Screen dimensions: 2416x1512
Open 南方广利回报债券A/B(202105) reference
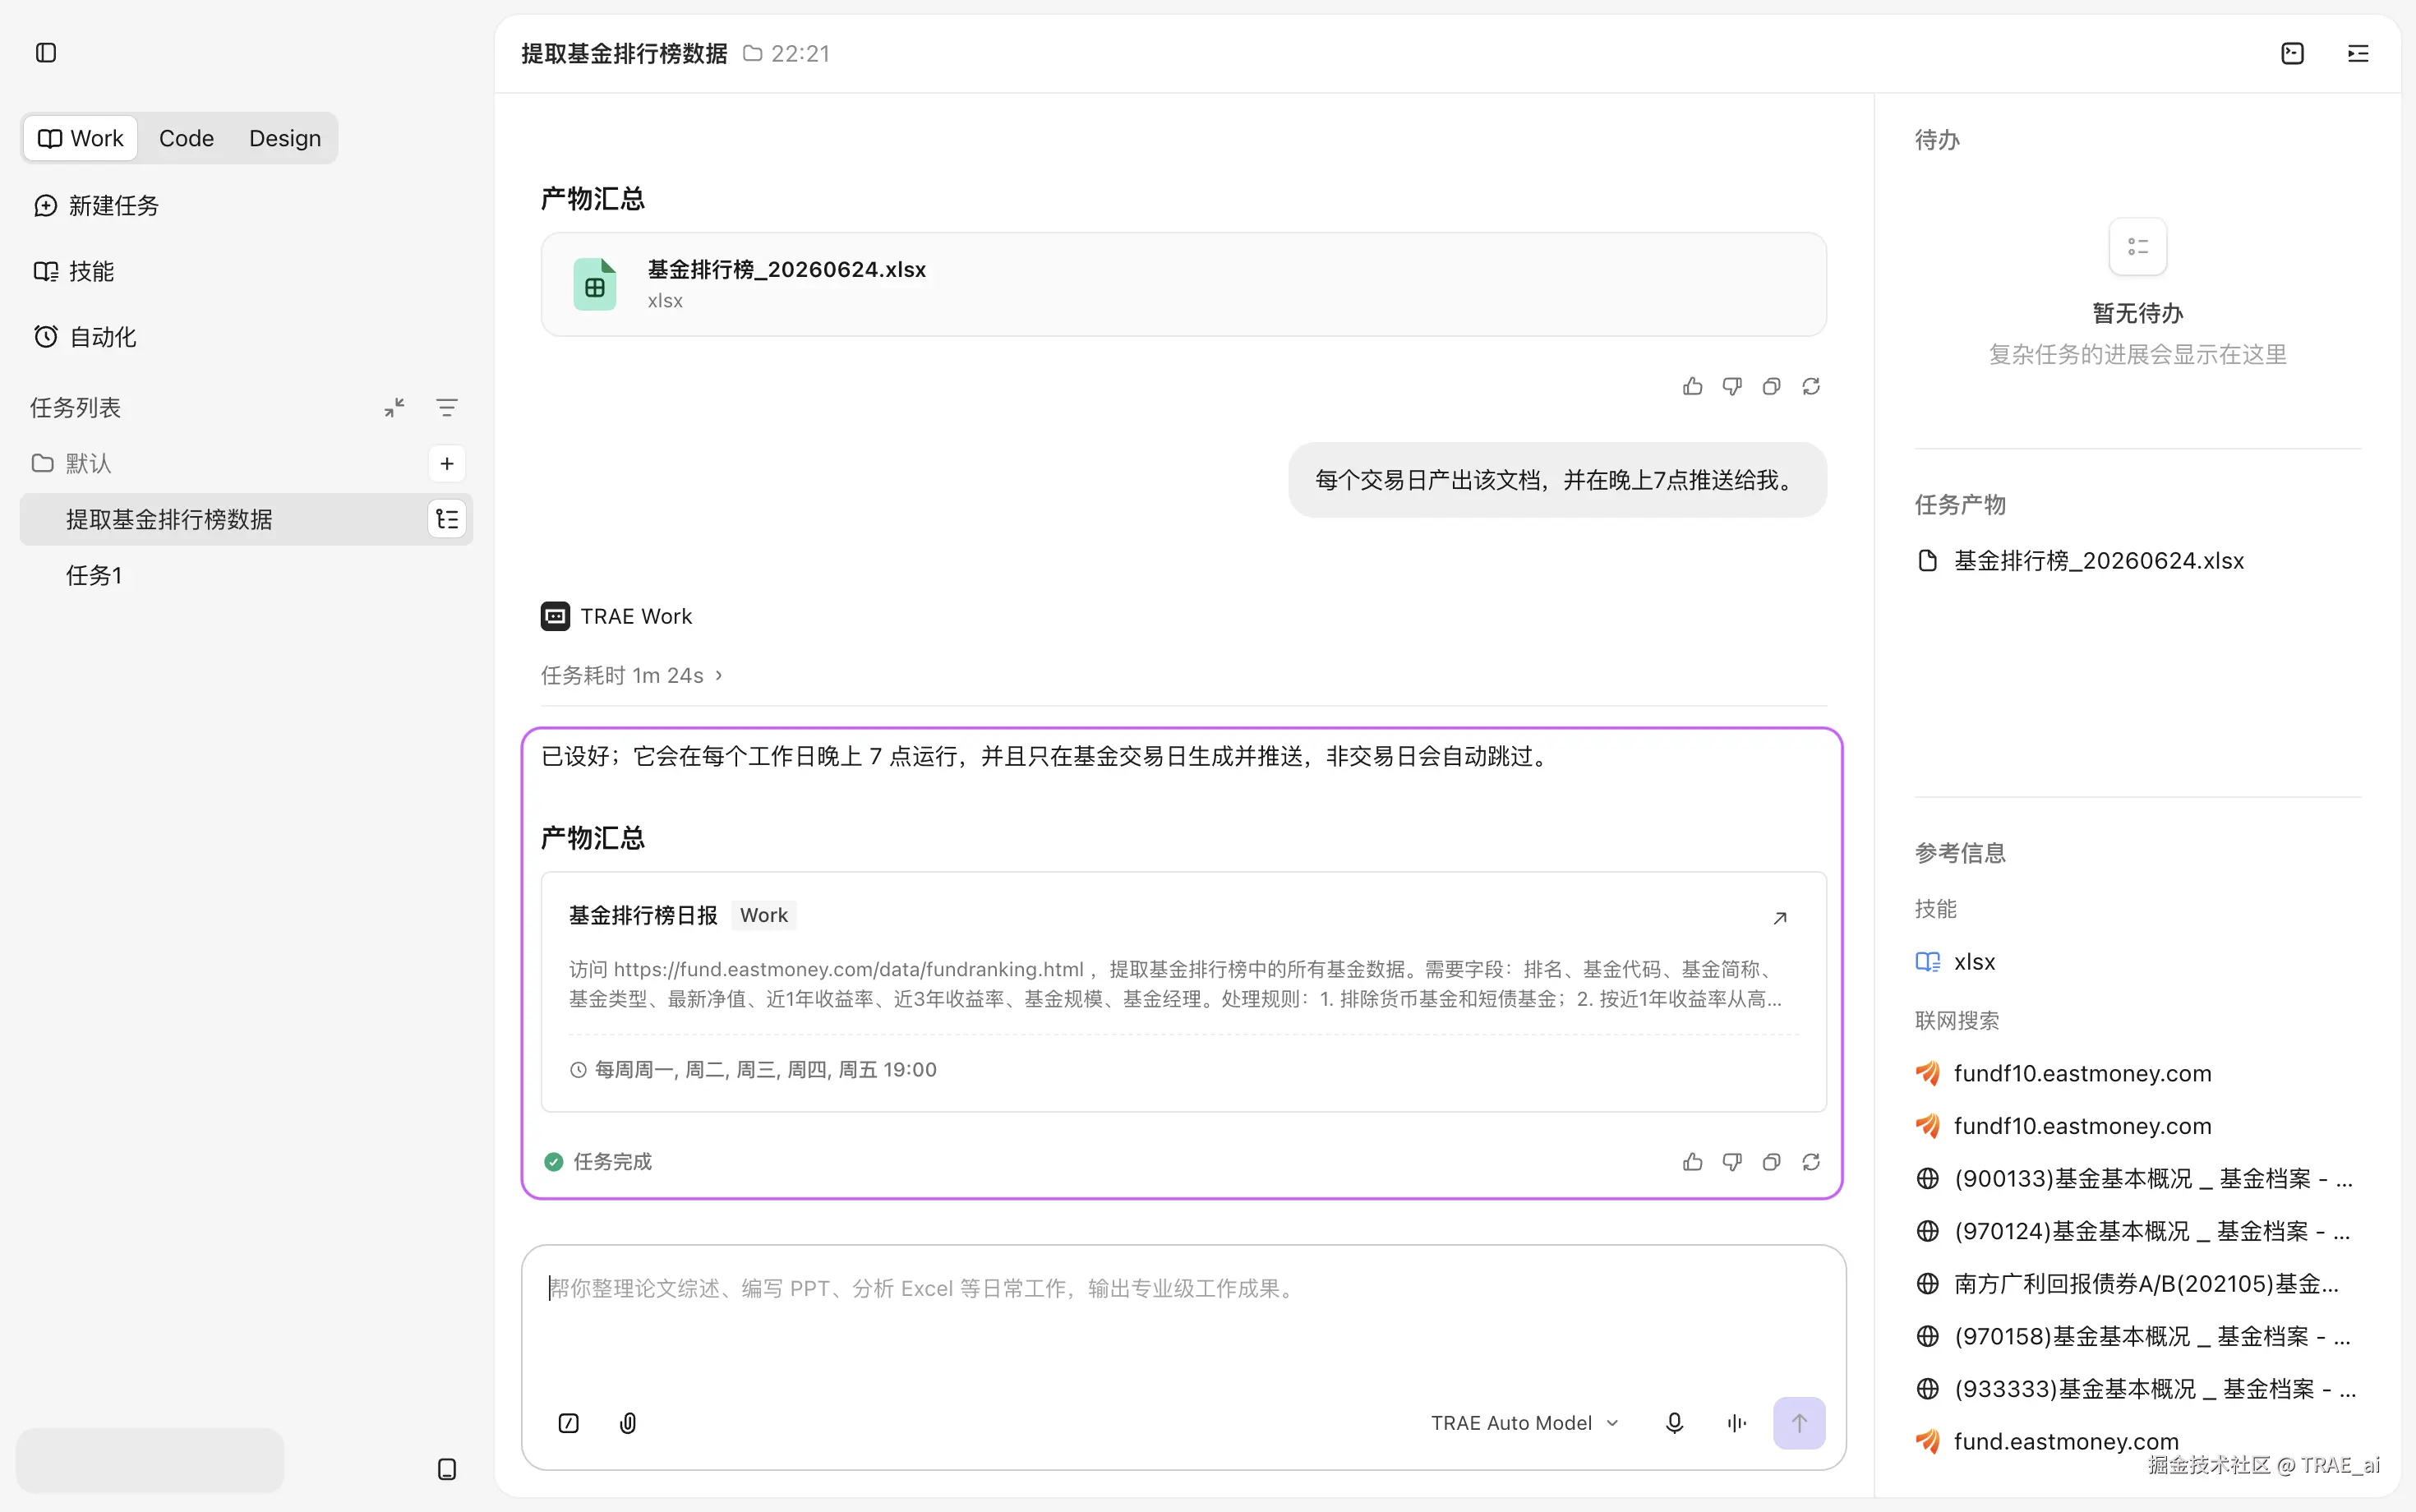click(2128, 1283)
